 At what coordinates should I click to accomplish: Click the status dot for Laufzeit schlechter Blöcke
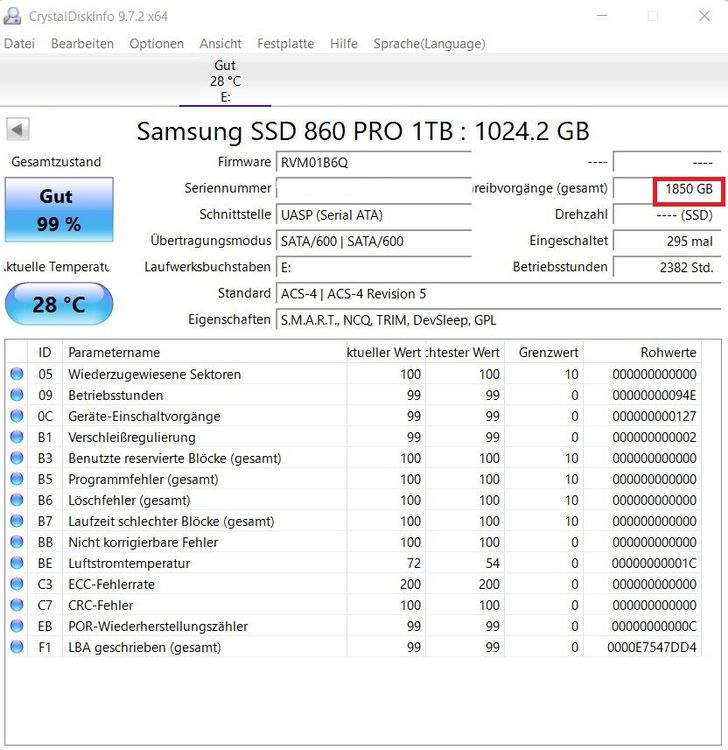pyautogui.click(x=17, y=521)
